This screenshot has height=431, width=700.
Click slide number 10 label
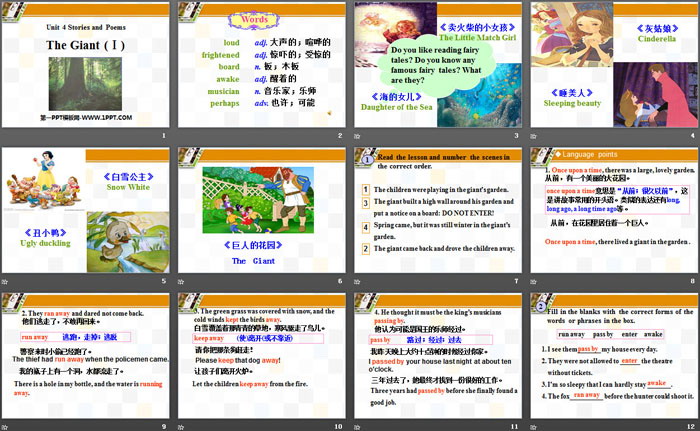coord(338,427)
